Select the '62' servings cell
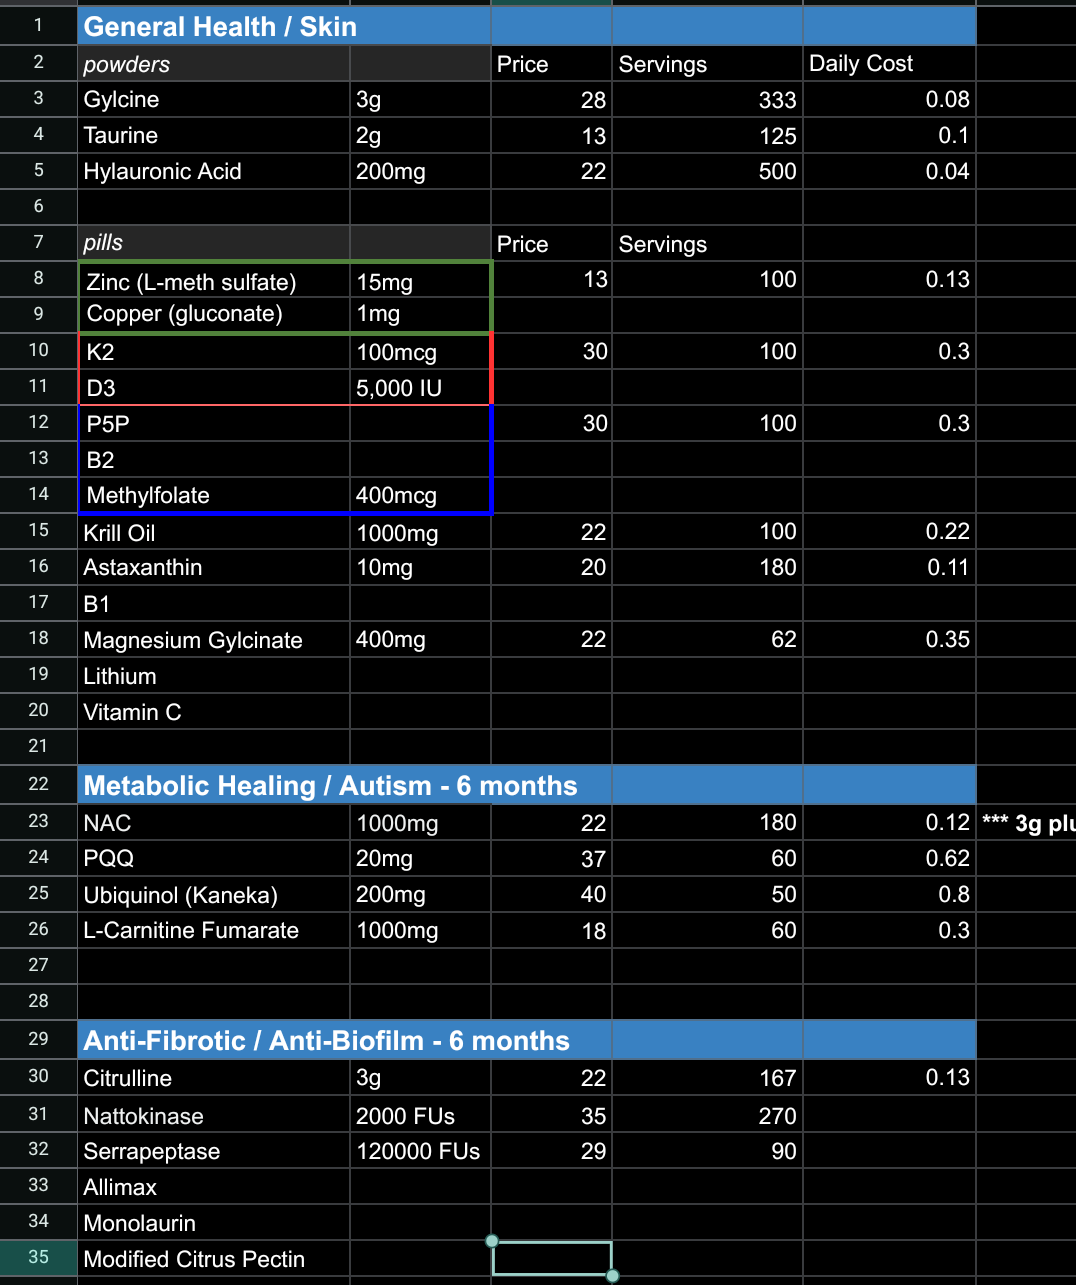Screen dimensions: 1076x1285 (x=707, y=640)
